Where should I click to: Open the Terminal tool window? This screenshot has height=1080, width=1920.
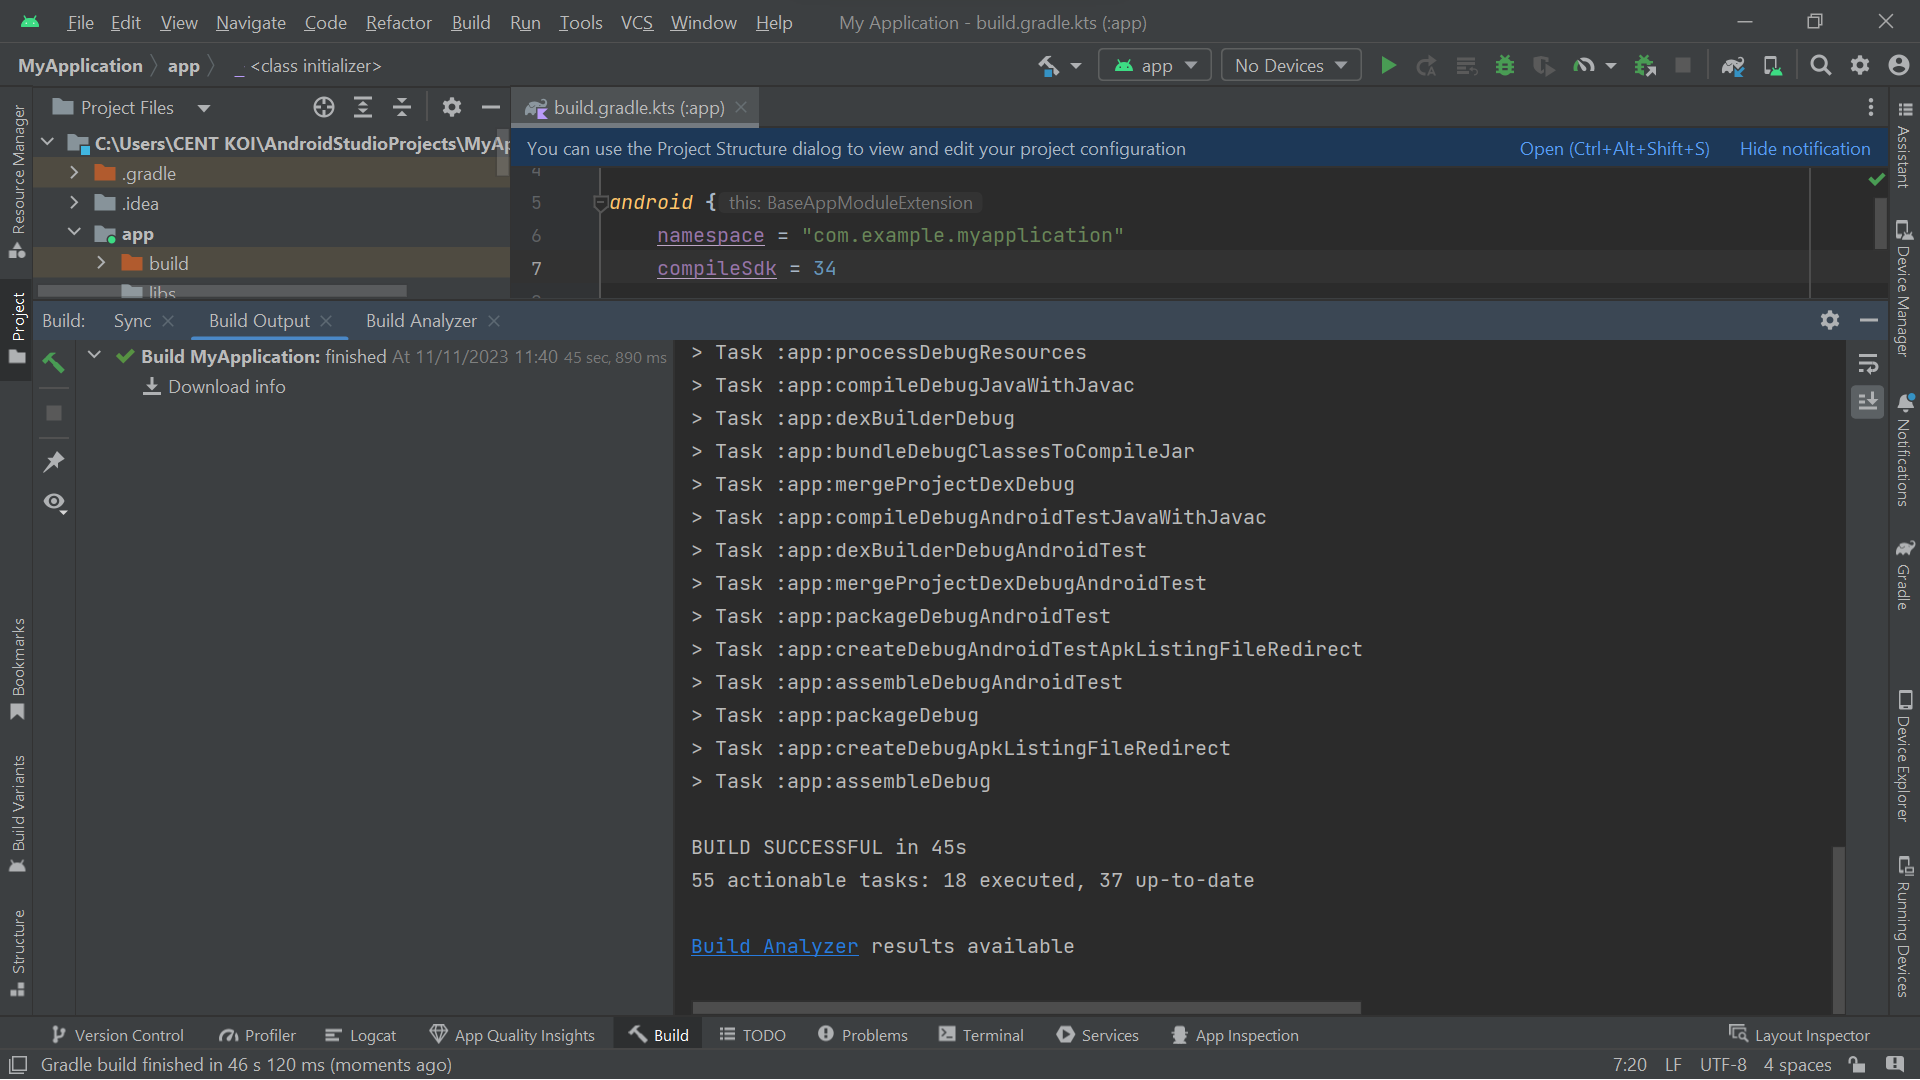[x=981, y=1035]
